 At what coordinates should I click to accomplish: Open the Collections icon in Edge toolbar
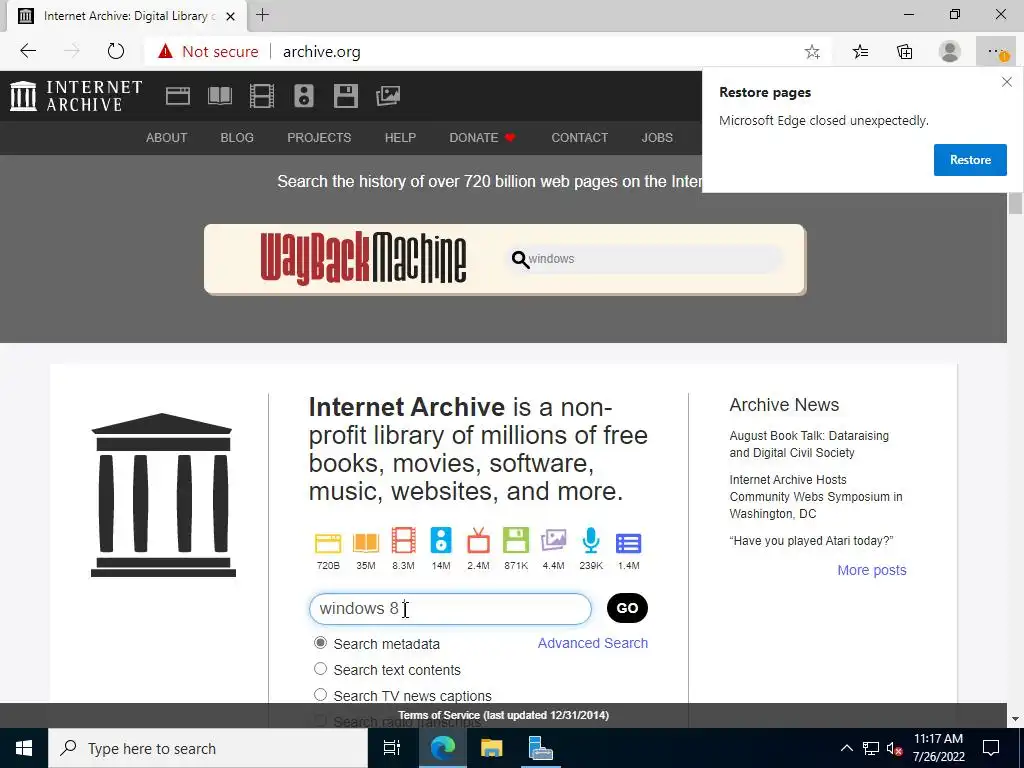pos(904,52)
